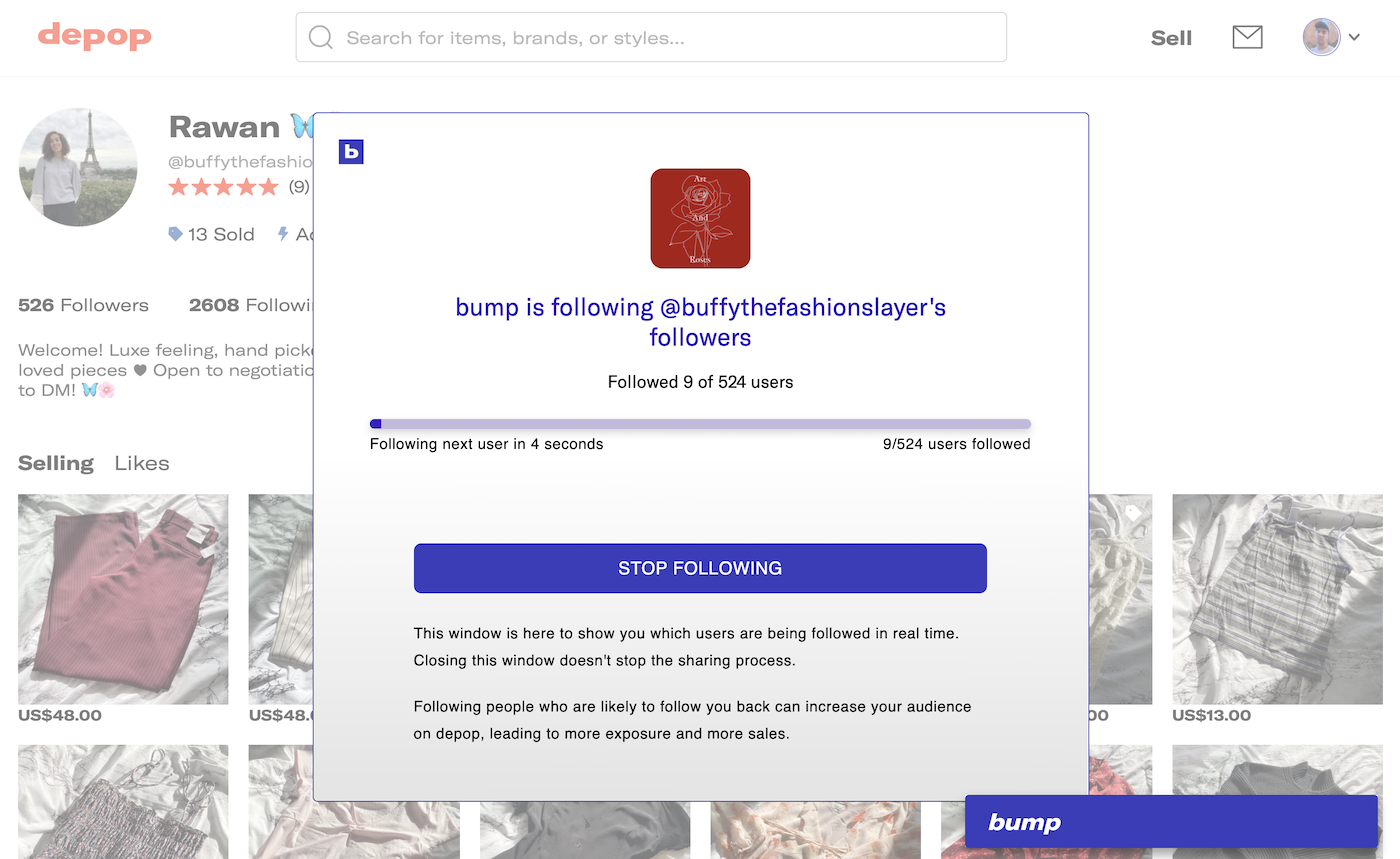The width and height of the screenshot is (1400, 859).
Task: Click the depop logo
Action: (95, 37)
